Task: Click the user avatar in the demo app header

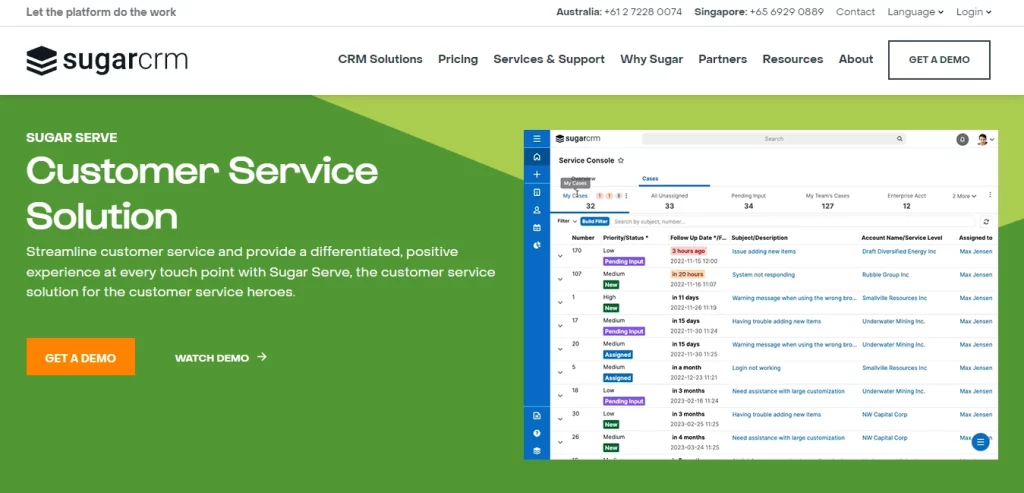Action: [x=982, y=139]
